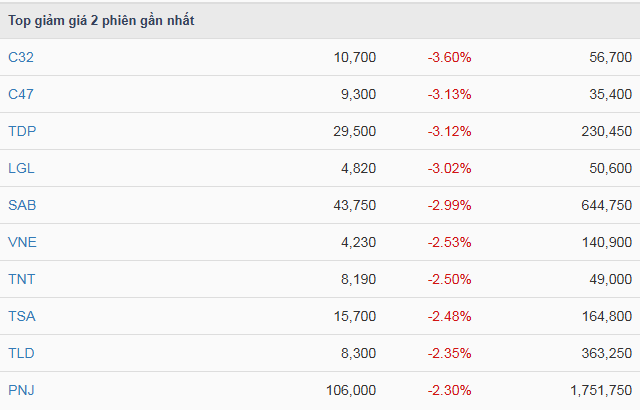This screenshot has width=640, height=410.
Task: Click TLD's volume of 363,250
Action: [604, 353]
